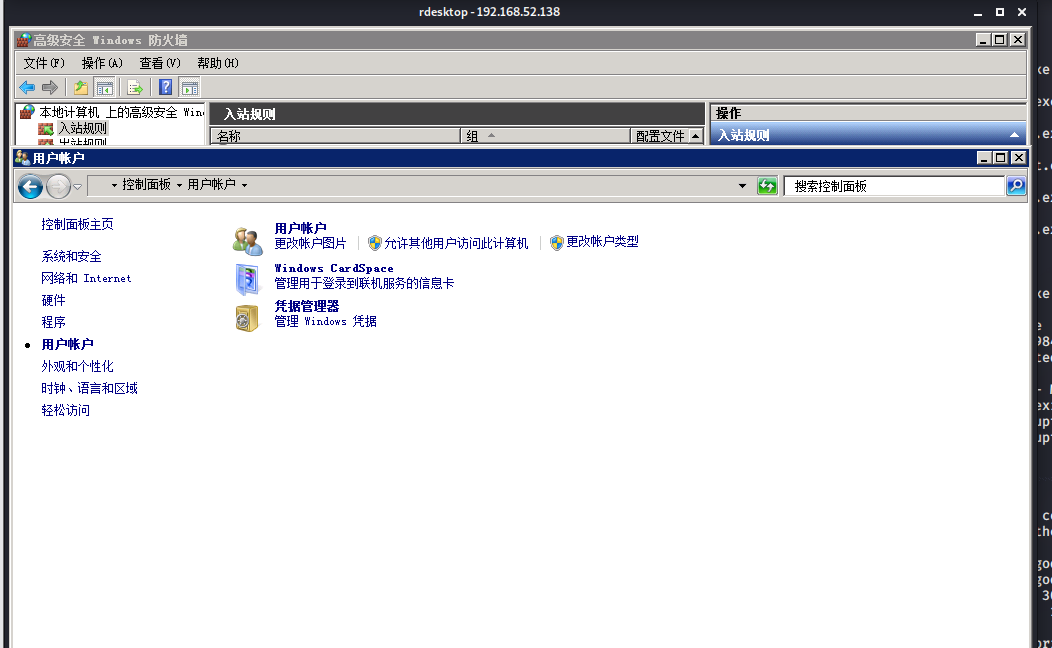Sort rules by 配置文件 column header
1052x648 pixels.
pos(660,136)
